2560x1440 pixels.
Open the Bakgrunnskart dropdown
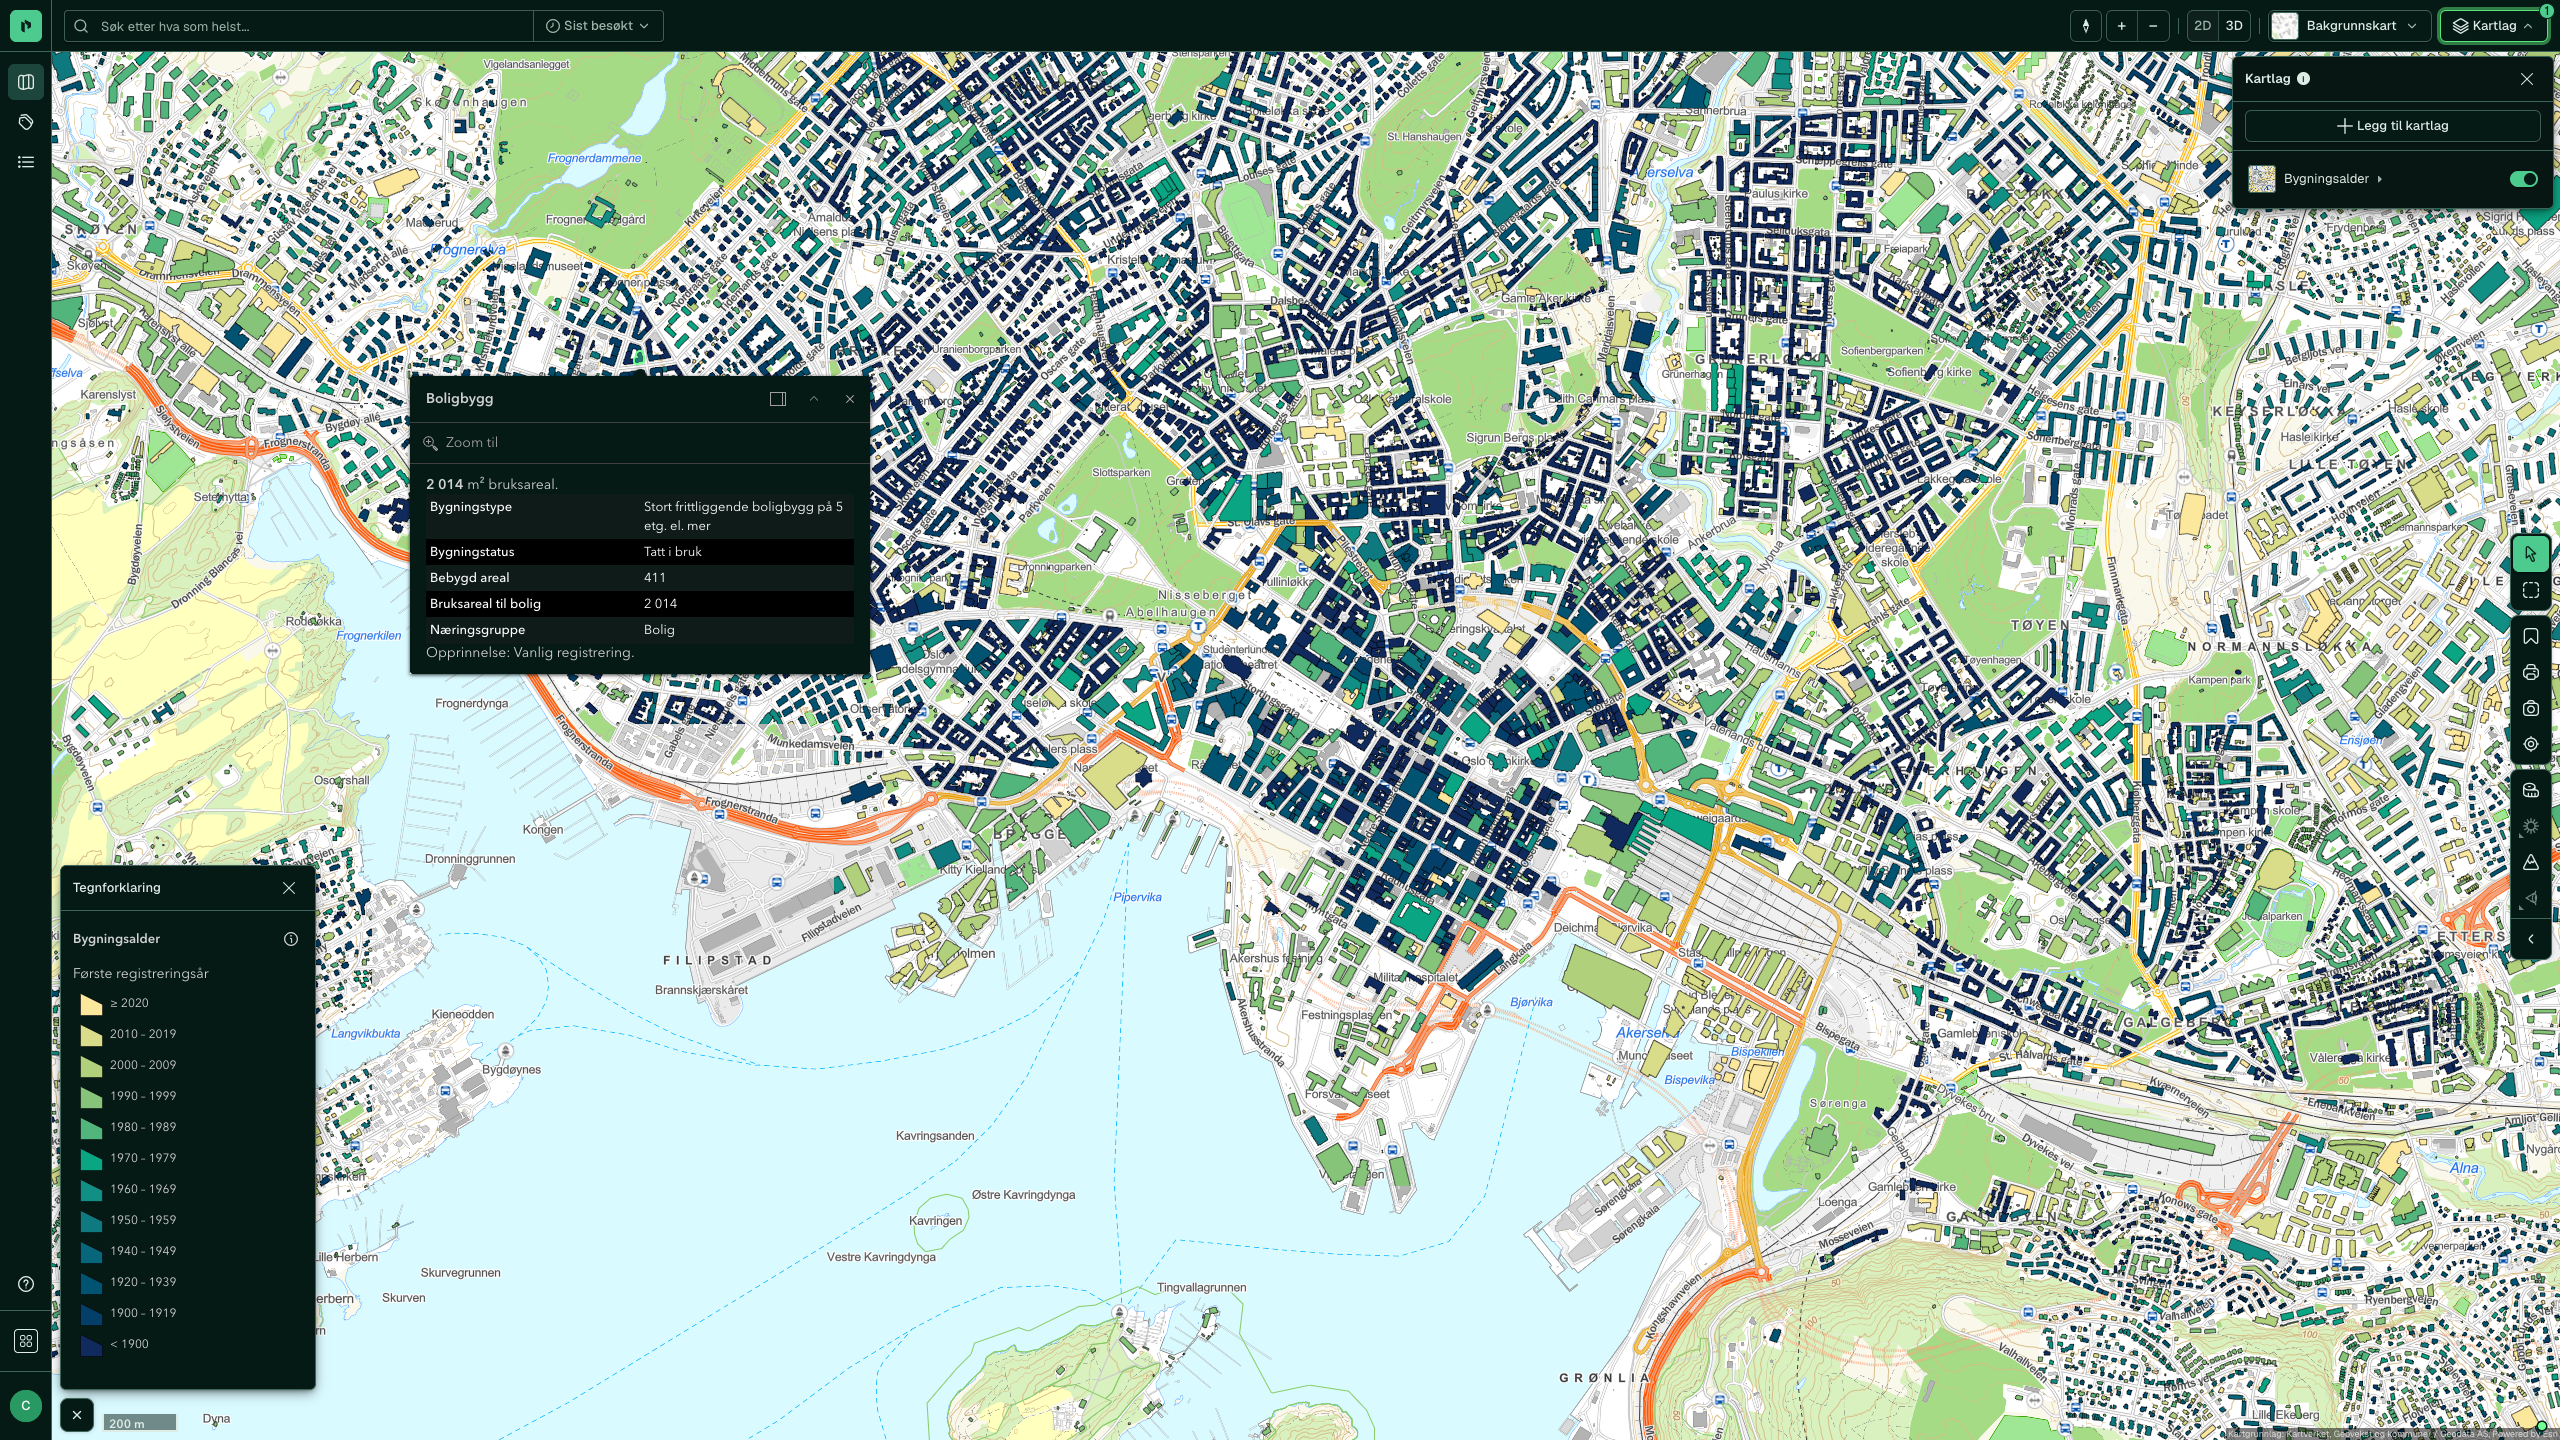coord(2349,26)
